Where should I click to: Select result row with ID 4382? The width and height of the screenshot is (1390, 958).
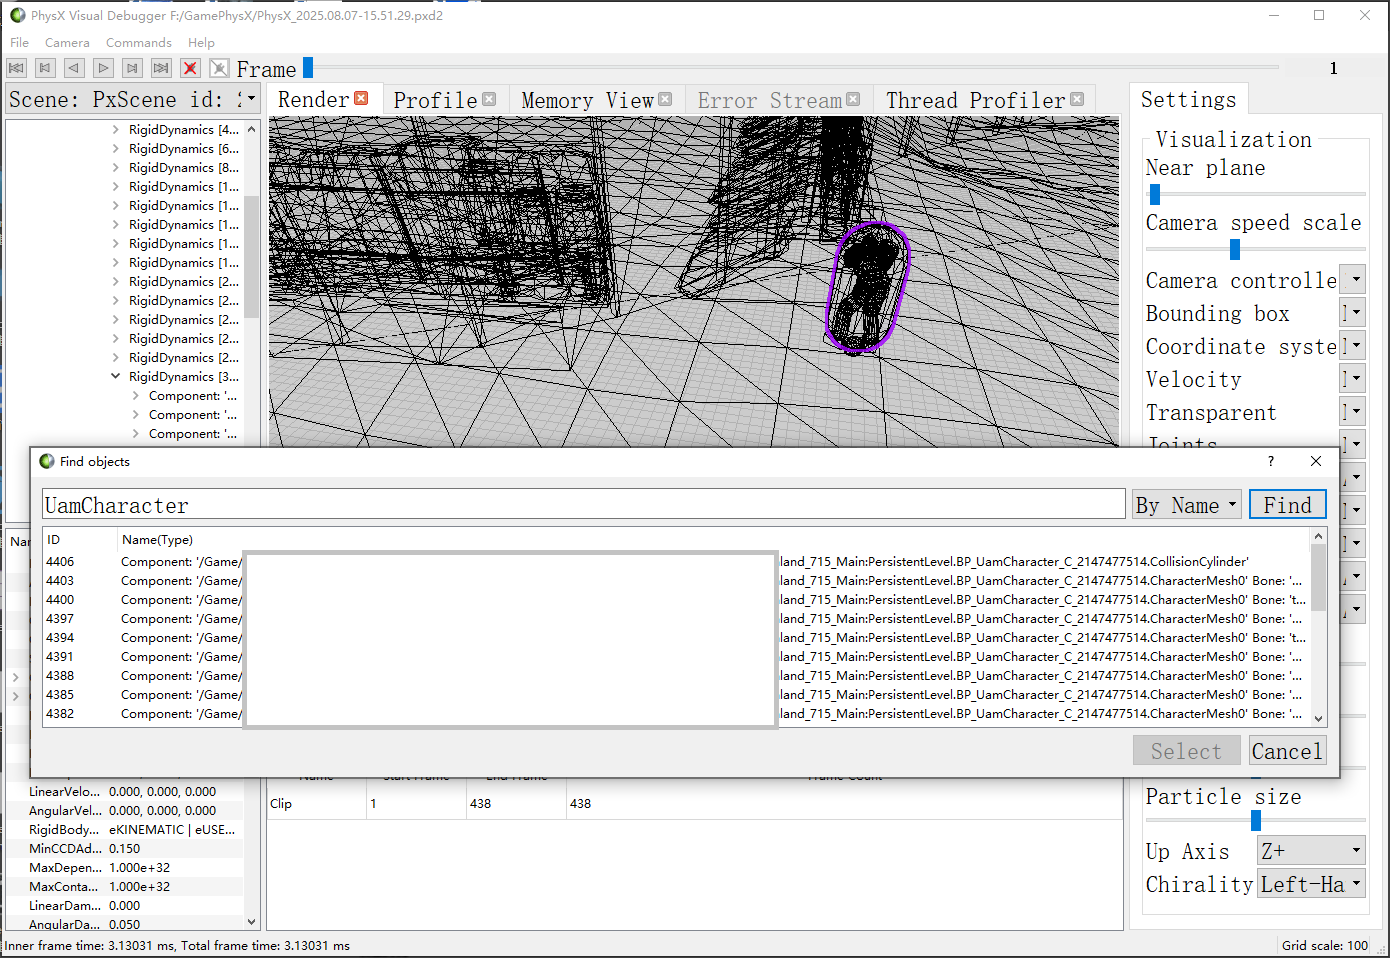[677, 713]
